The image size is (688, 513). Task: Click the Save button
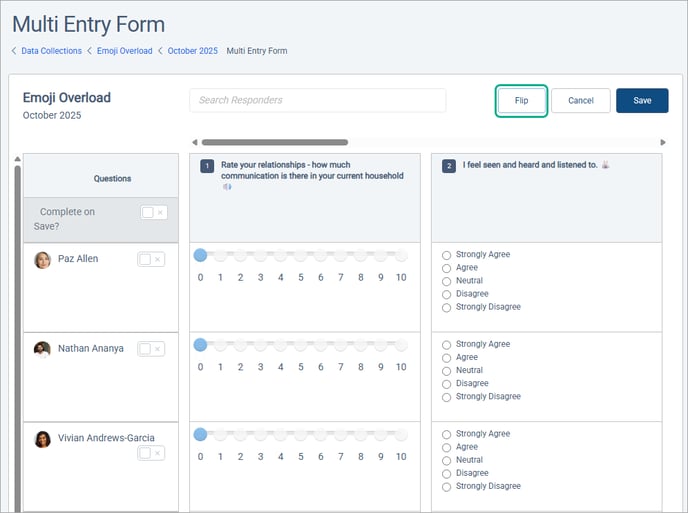point(642,101)
